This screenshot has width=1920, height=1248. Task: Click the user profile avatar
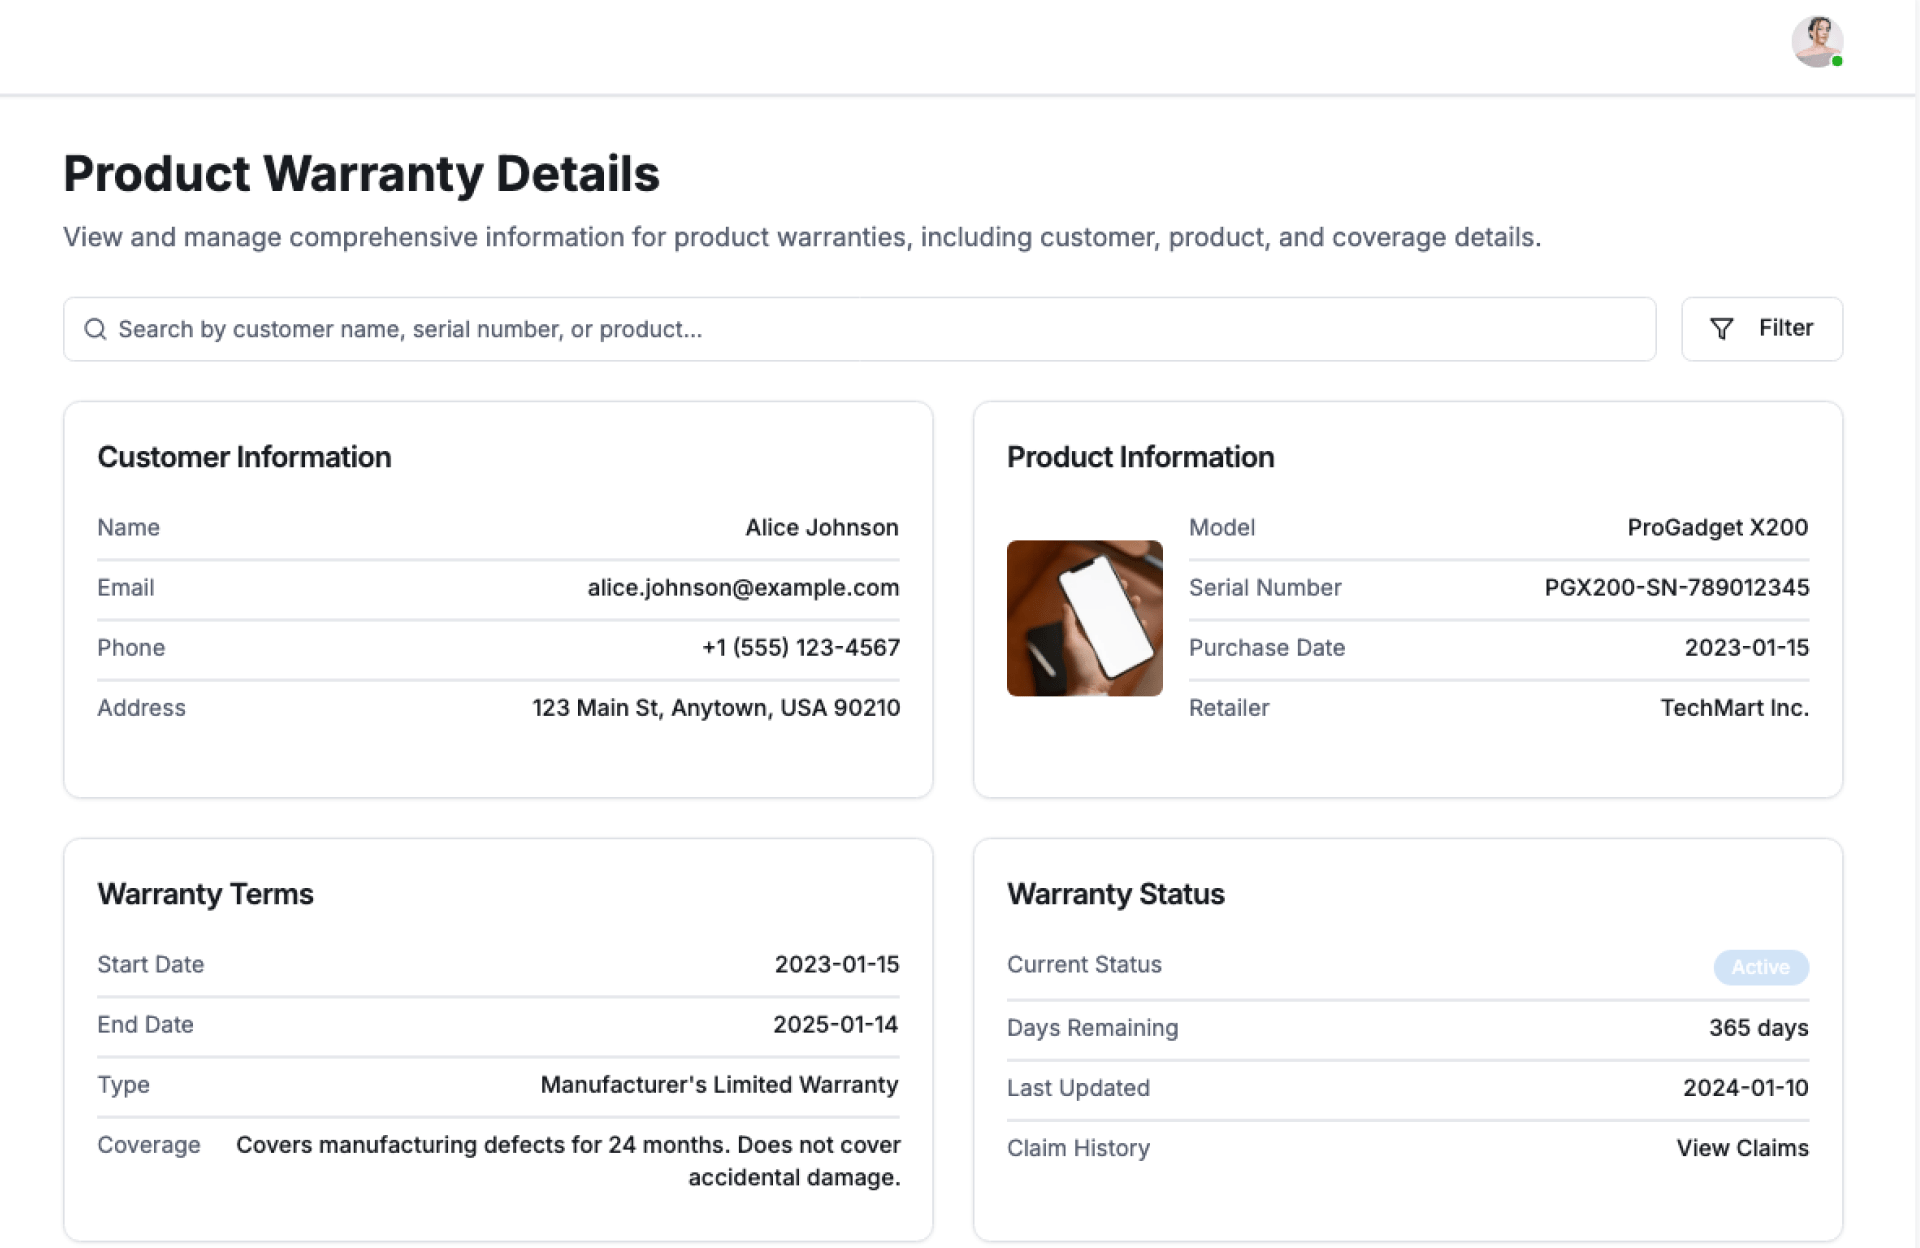click(1816, 42)
